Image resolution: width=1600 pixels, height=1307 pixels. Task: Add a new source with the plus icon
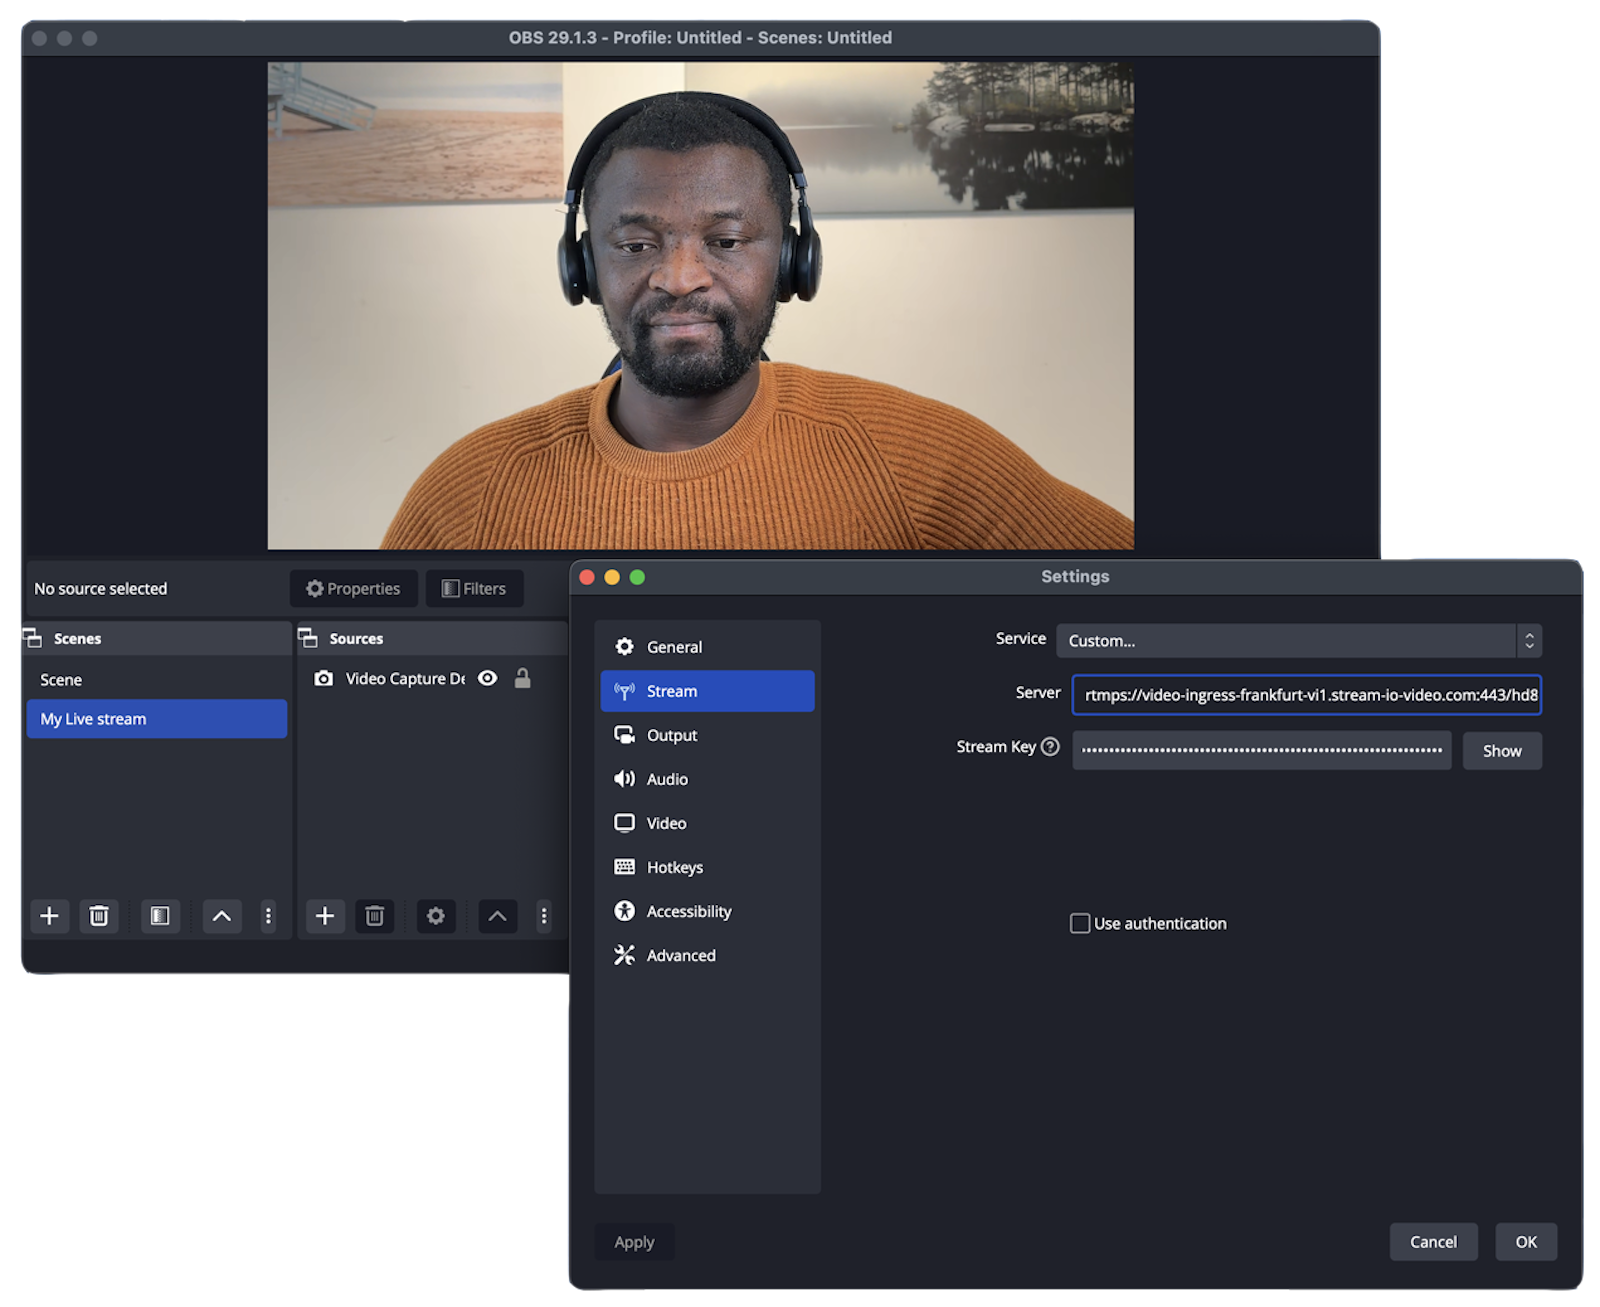[x=324, y=916]
